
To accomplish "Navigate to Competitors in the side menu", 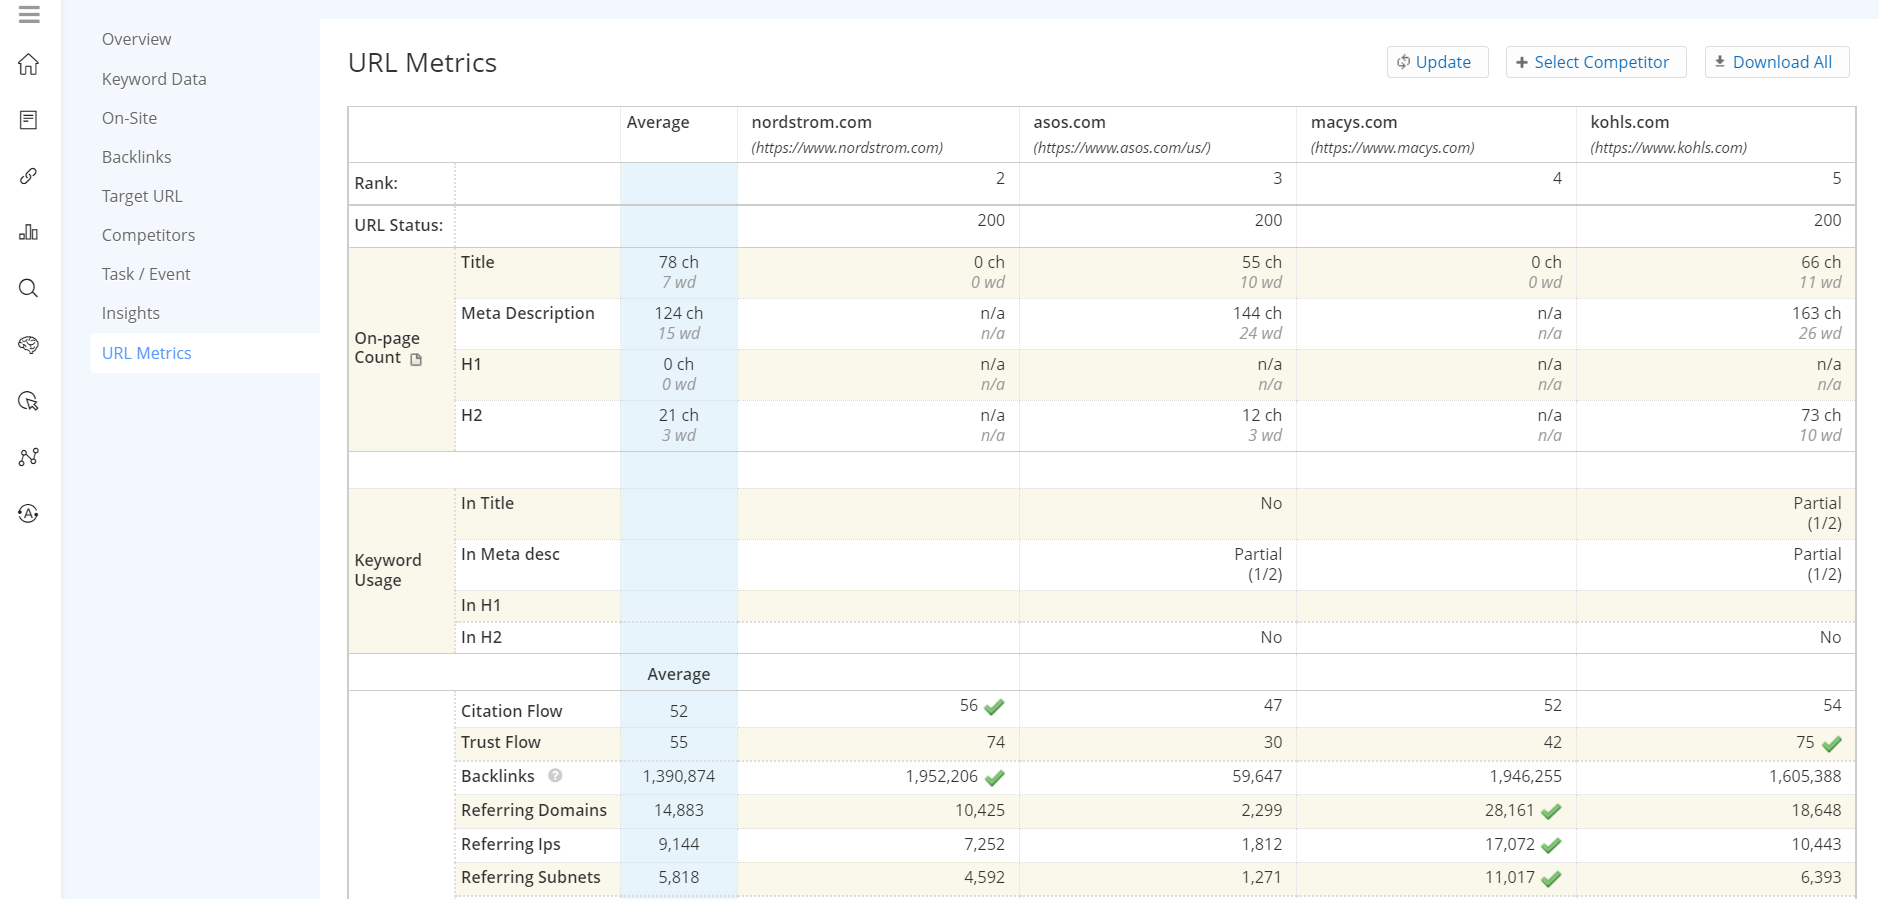I will click(x=148, y=235).
